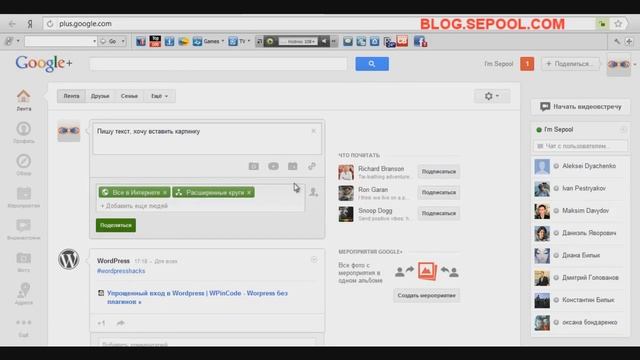This screenshot has height=360, width=640.
Task: Expand the toolbar search field dropdown
Action: (94, 41)
